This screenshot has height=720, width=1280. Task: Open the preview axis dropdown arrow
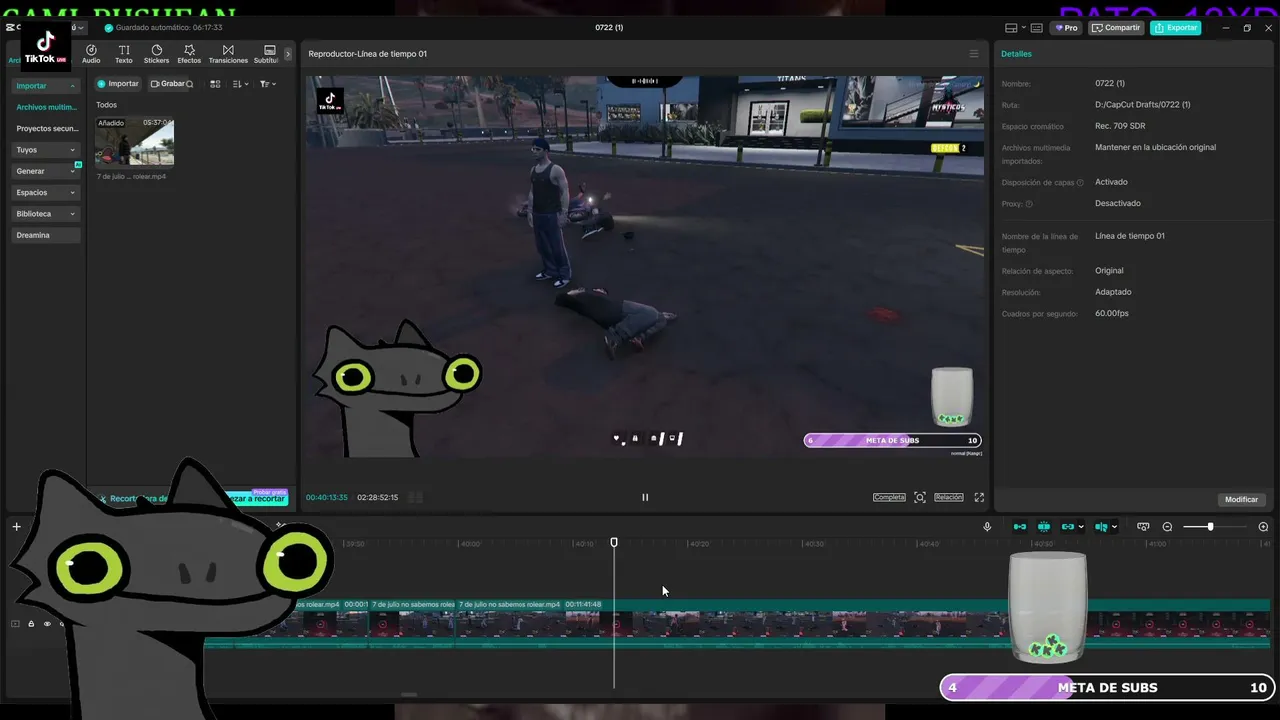[x=1114, y=527]
